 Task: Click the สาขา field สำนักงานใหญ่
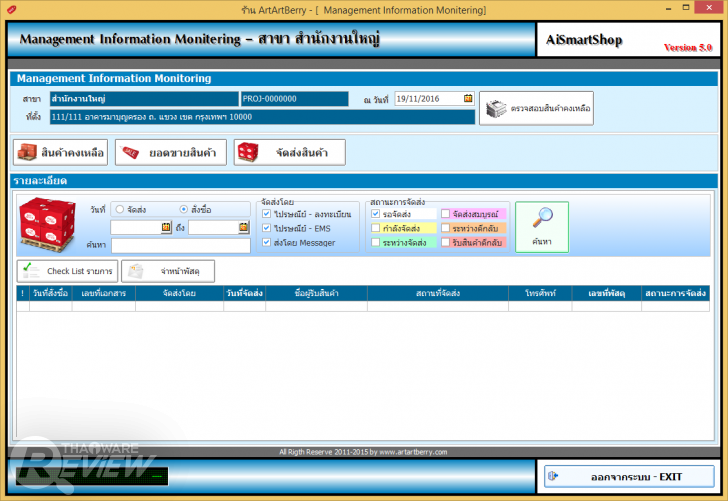click(144, 99)
